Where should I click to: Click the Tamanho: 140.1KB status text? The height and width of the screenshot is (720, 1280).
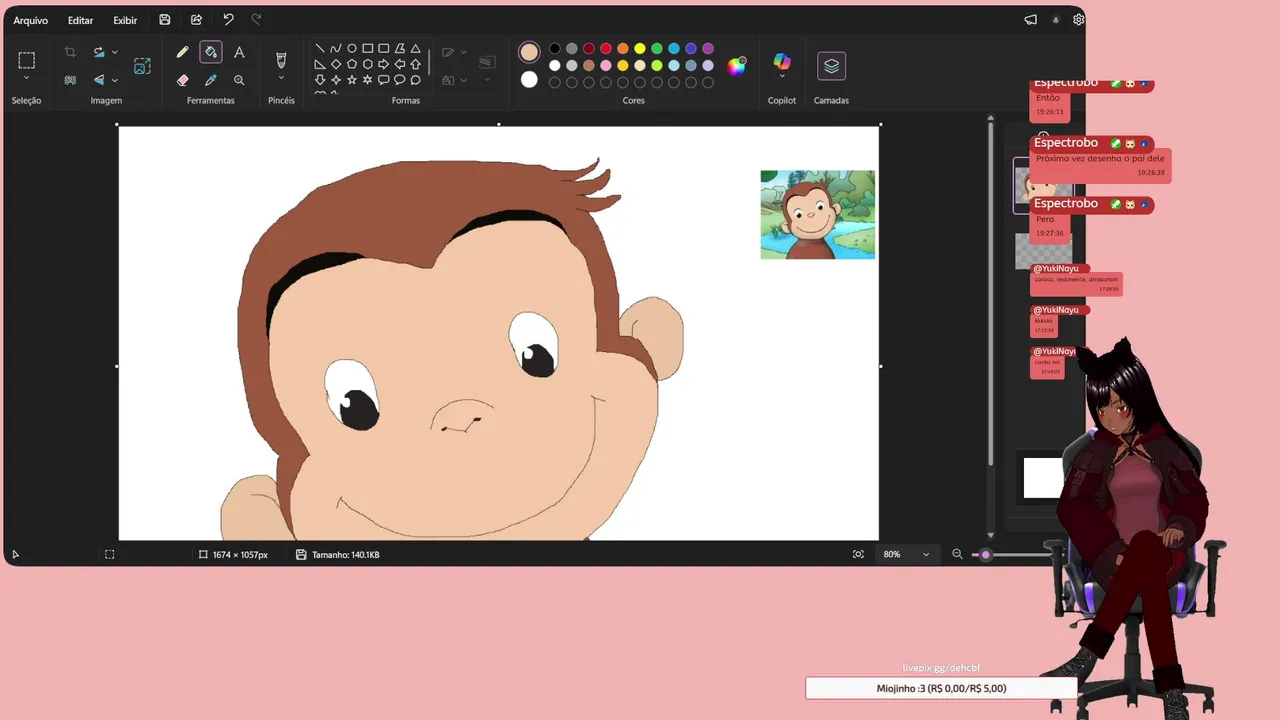345,554
